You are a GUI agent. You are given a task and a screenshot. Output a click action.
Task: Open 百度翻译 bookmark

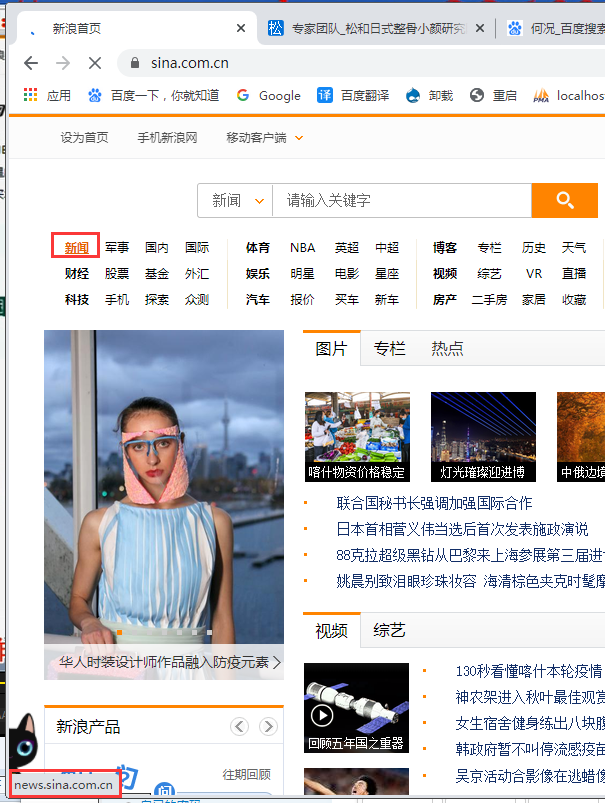coord(353,95)
